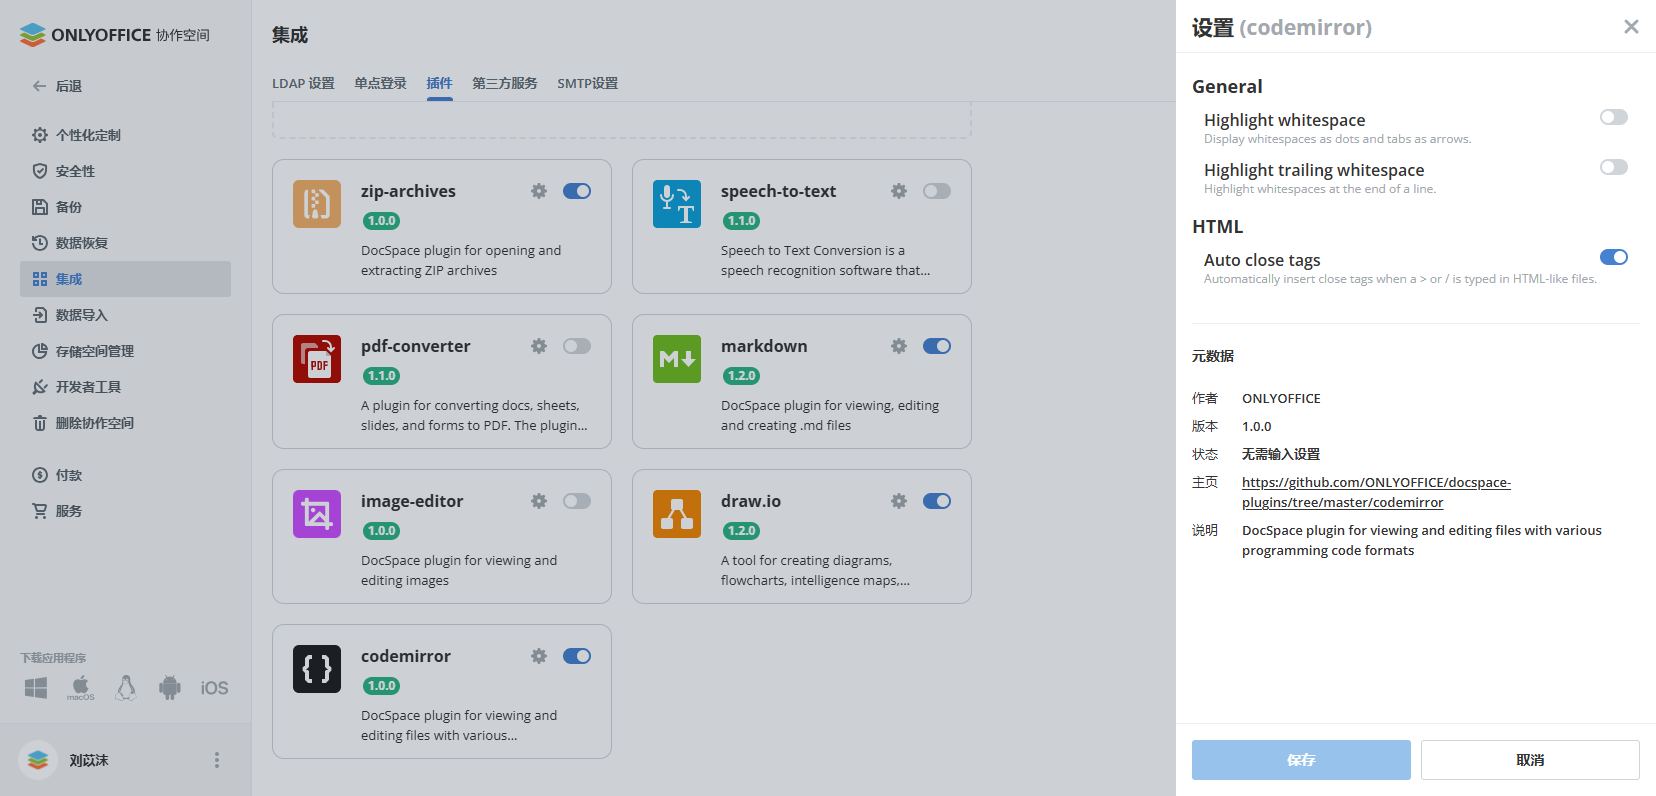Open 开发者工具 settings section
This screenshot has width=1656, height=796.
(x=125, y=387)
